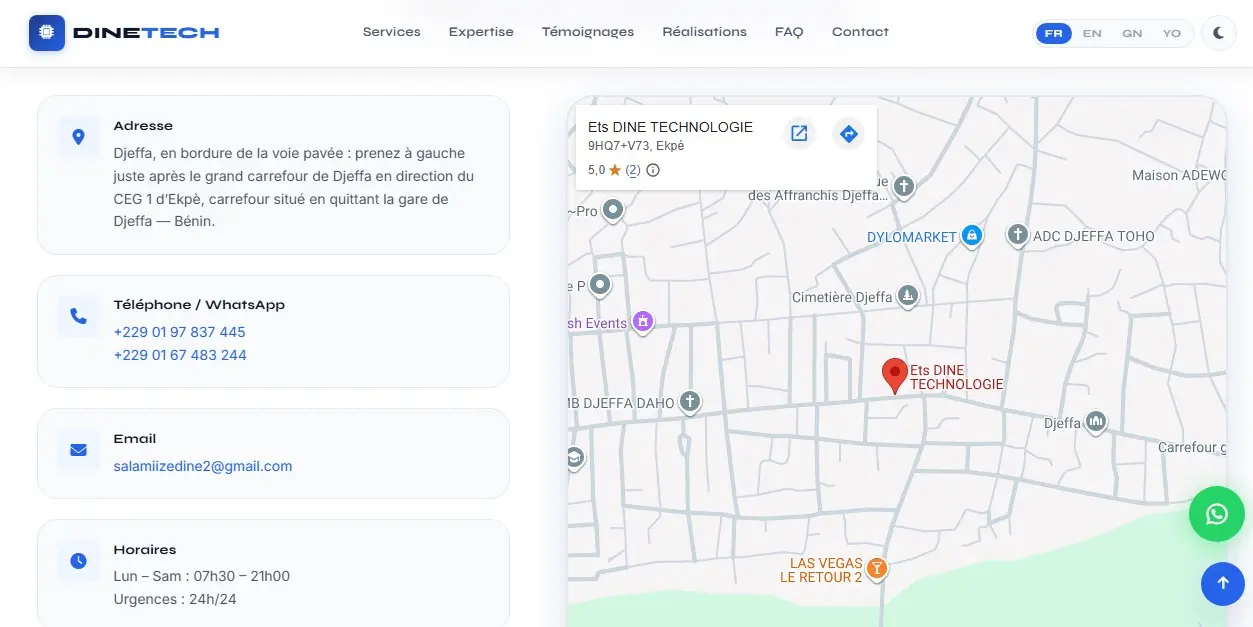Viewport: 1253px width, 627px height.
Task: Open the WhatsApp chat bubble icon
Action: (x=1216, y=514)
